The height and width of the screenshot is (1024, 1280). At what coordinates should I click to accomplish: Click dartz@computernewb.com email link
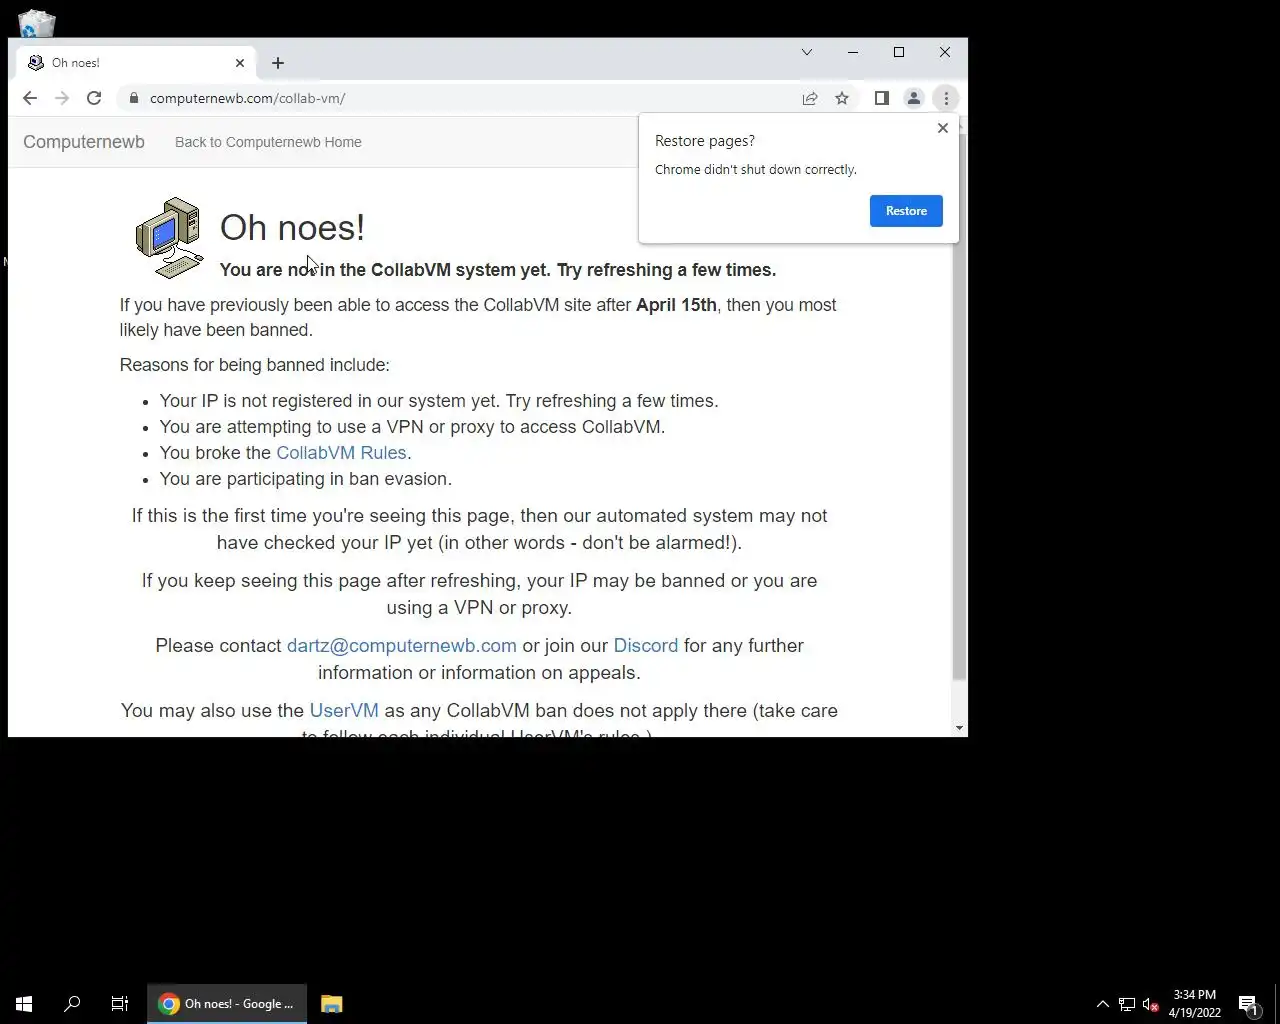[402, 646]
